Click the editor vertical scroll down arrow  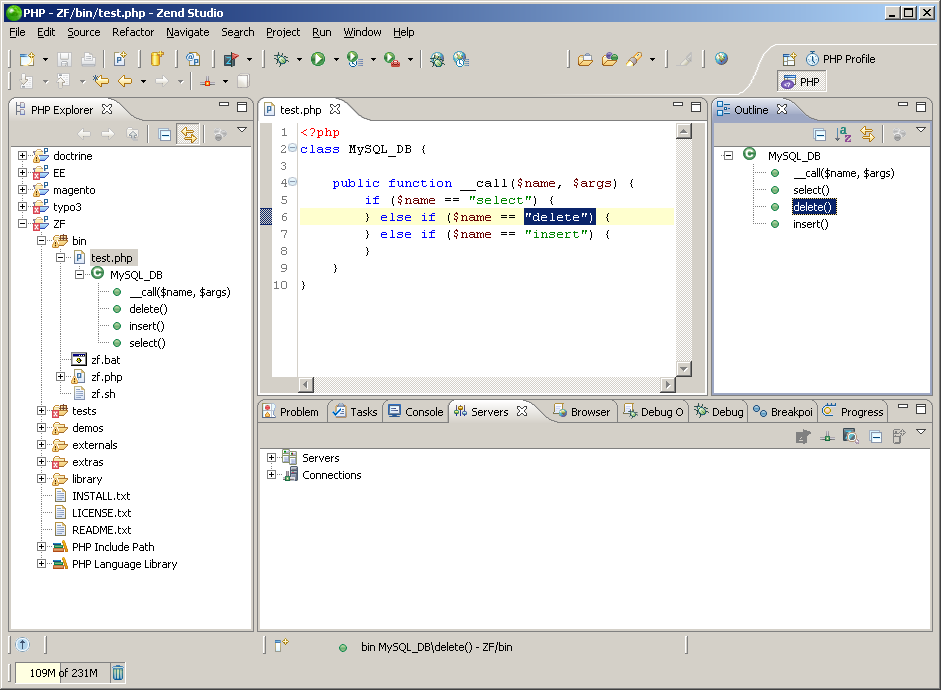pos(684,368)
